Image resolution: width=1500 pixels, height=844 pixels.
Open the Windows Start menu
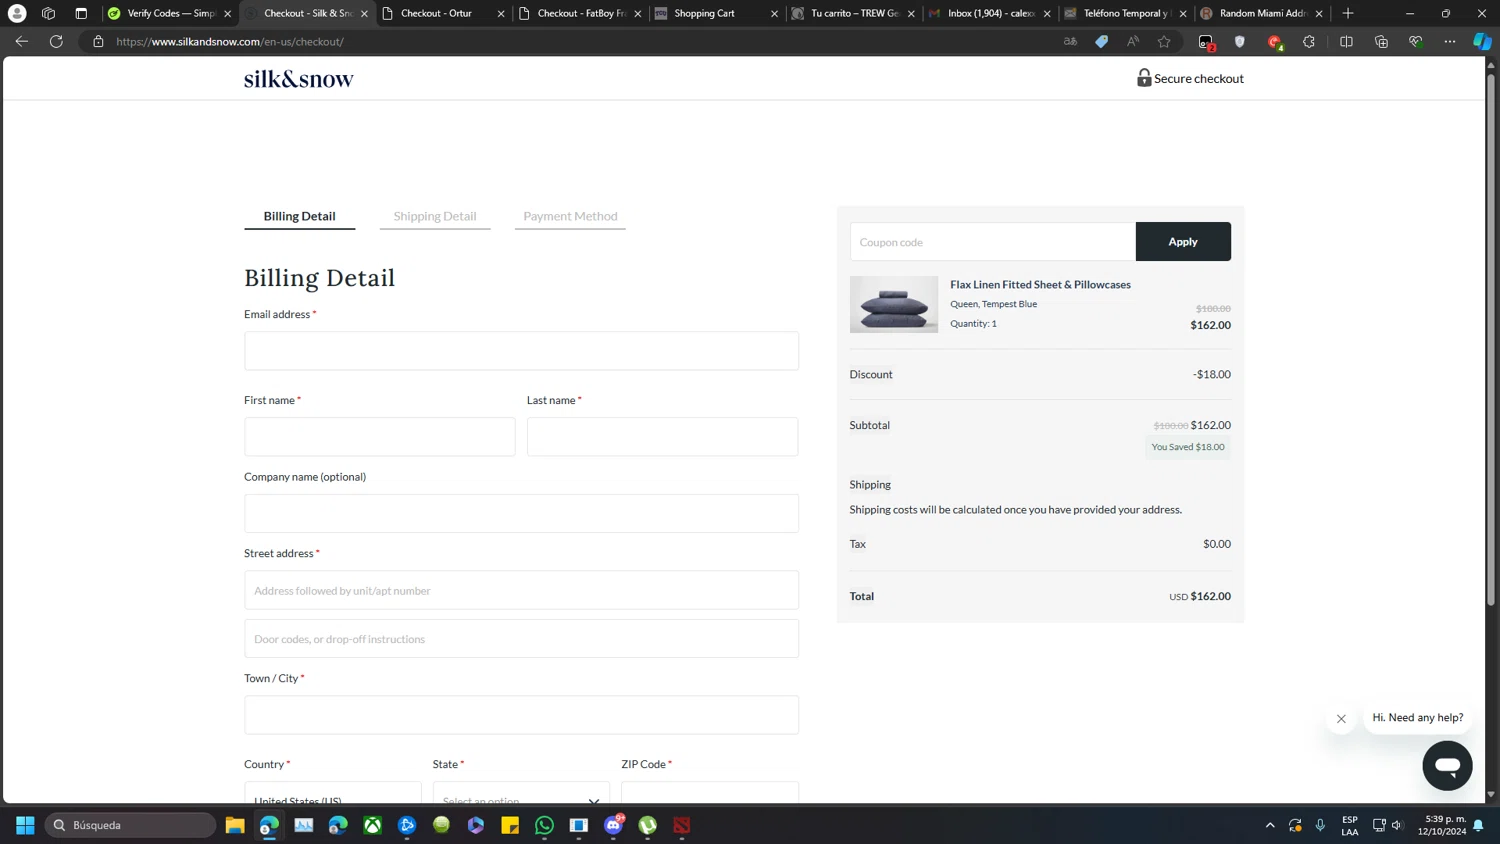25,825
